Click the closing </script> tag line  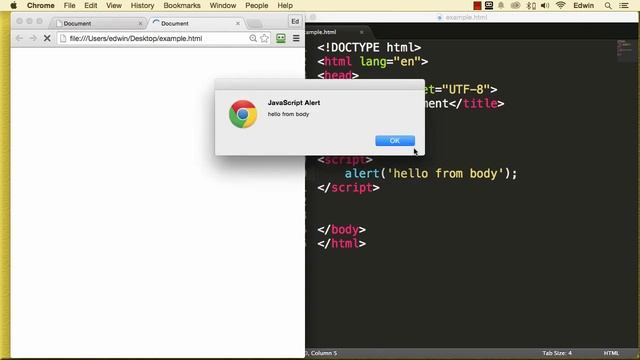(348, 188)
